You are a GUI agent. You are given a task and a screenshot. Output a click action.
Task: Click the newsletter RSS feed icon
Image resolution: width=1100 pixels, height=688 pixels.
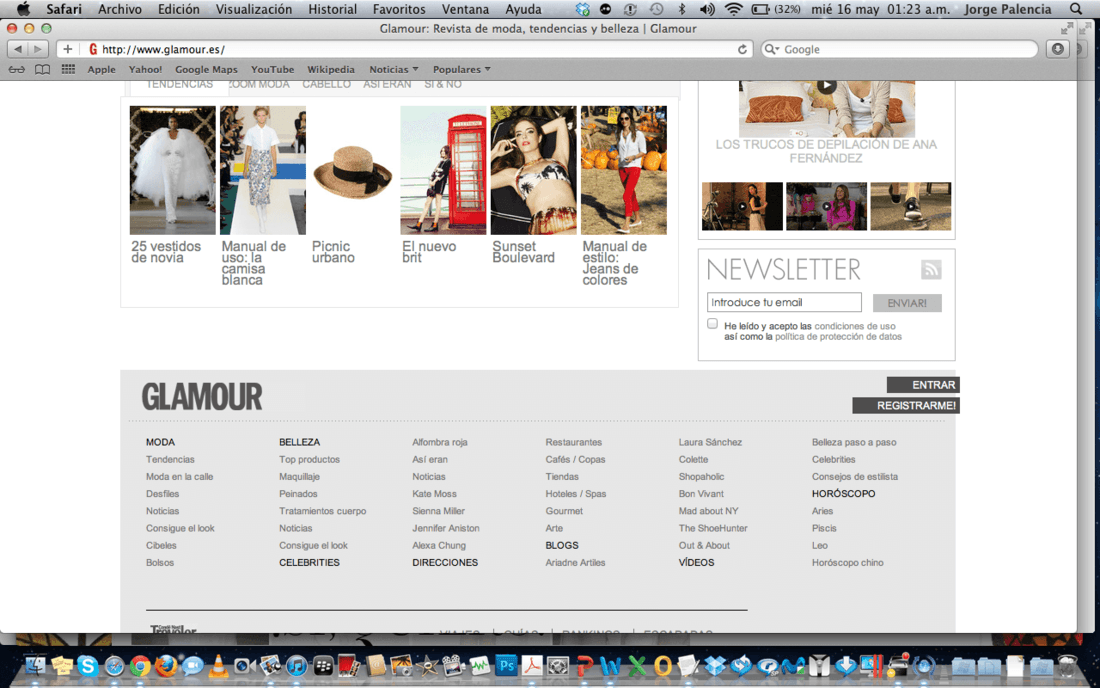pos(931,269)
